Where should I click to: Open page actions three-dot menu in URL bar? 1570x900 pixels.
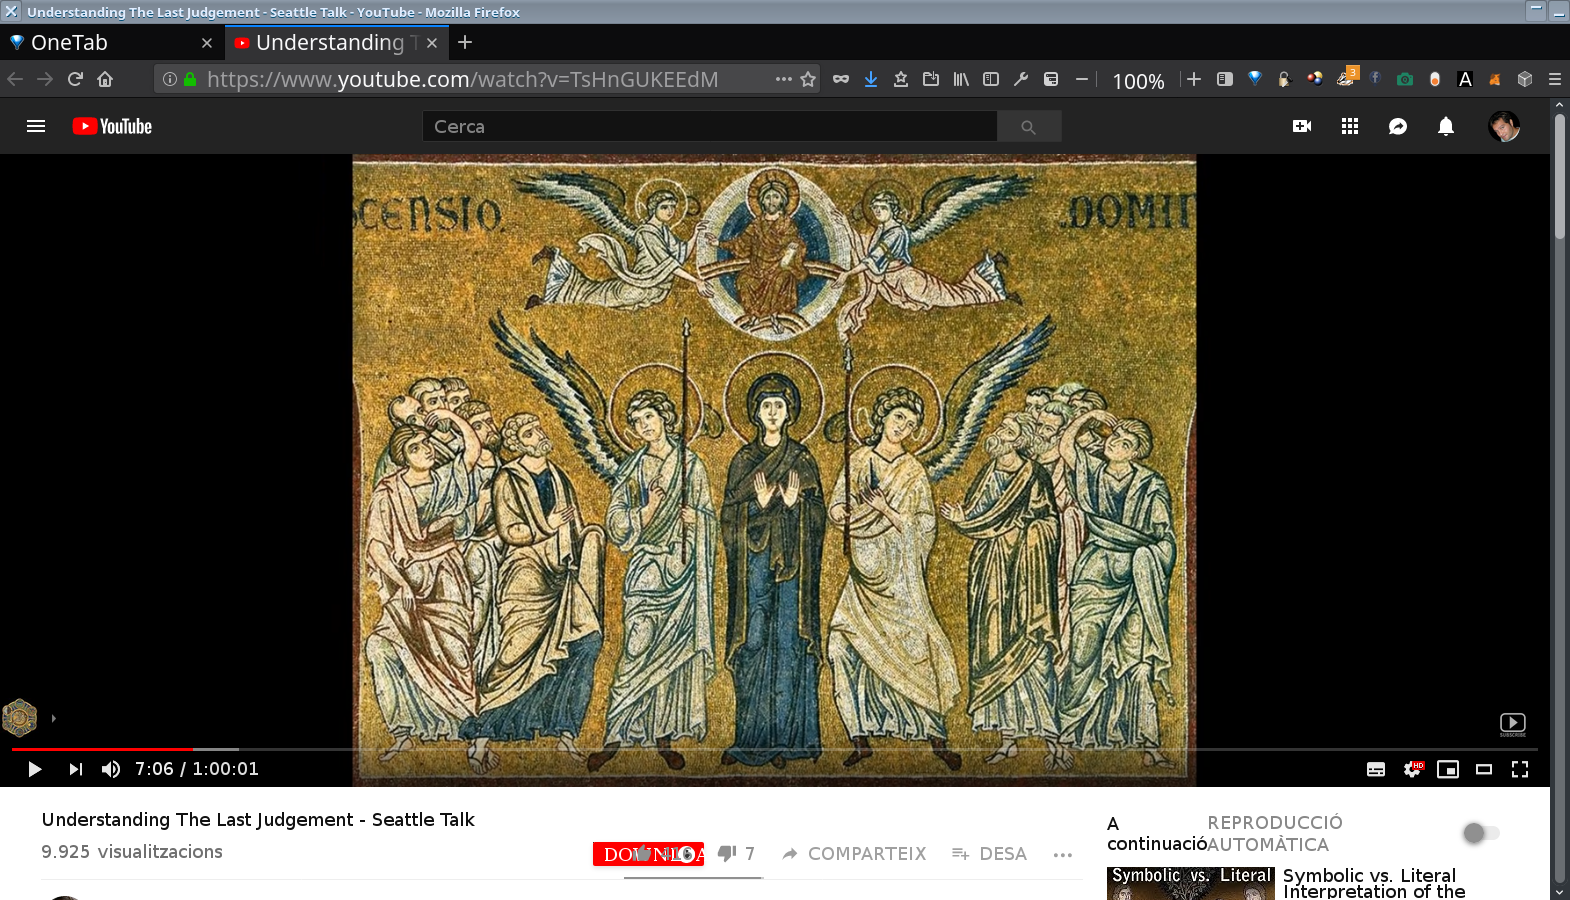coord(784,79)
